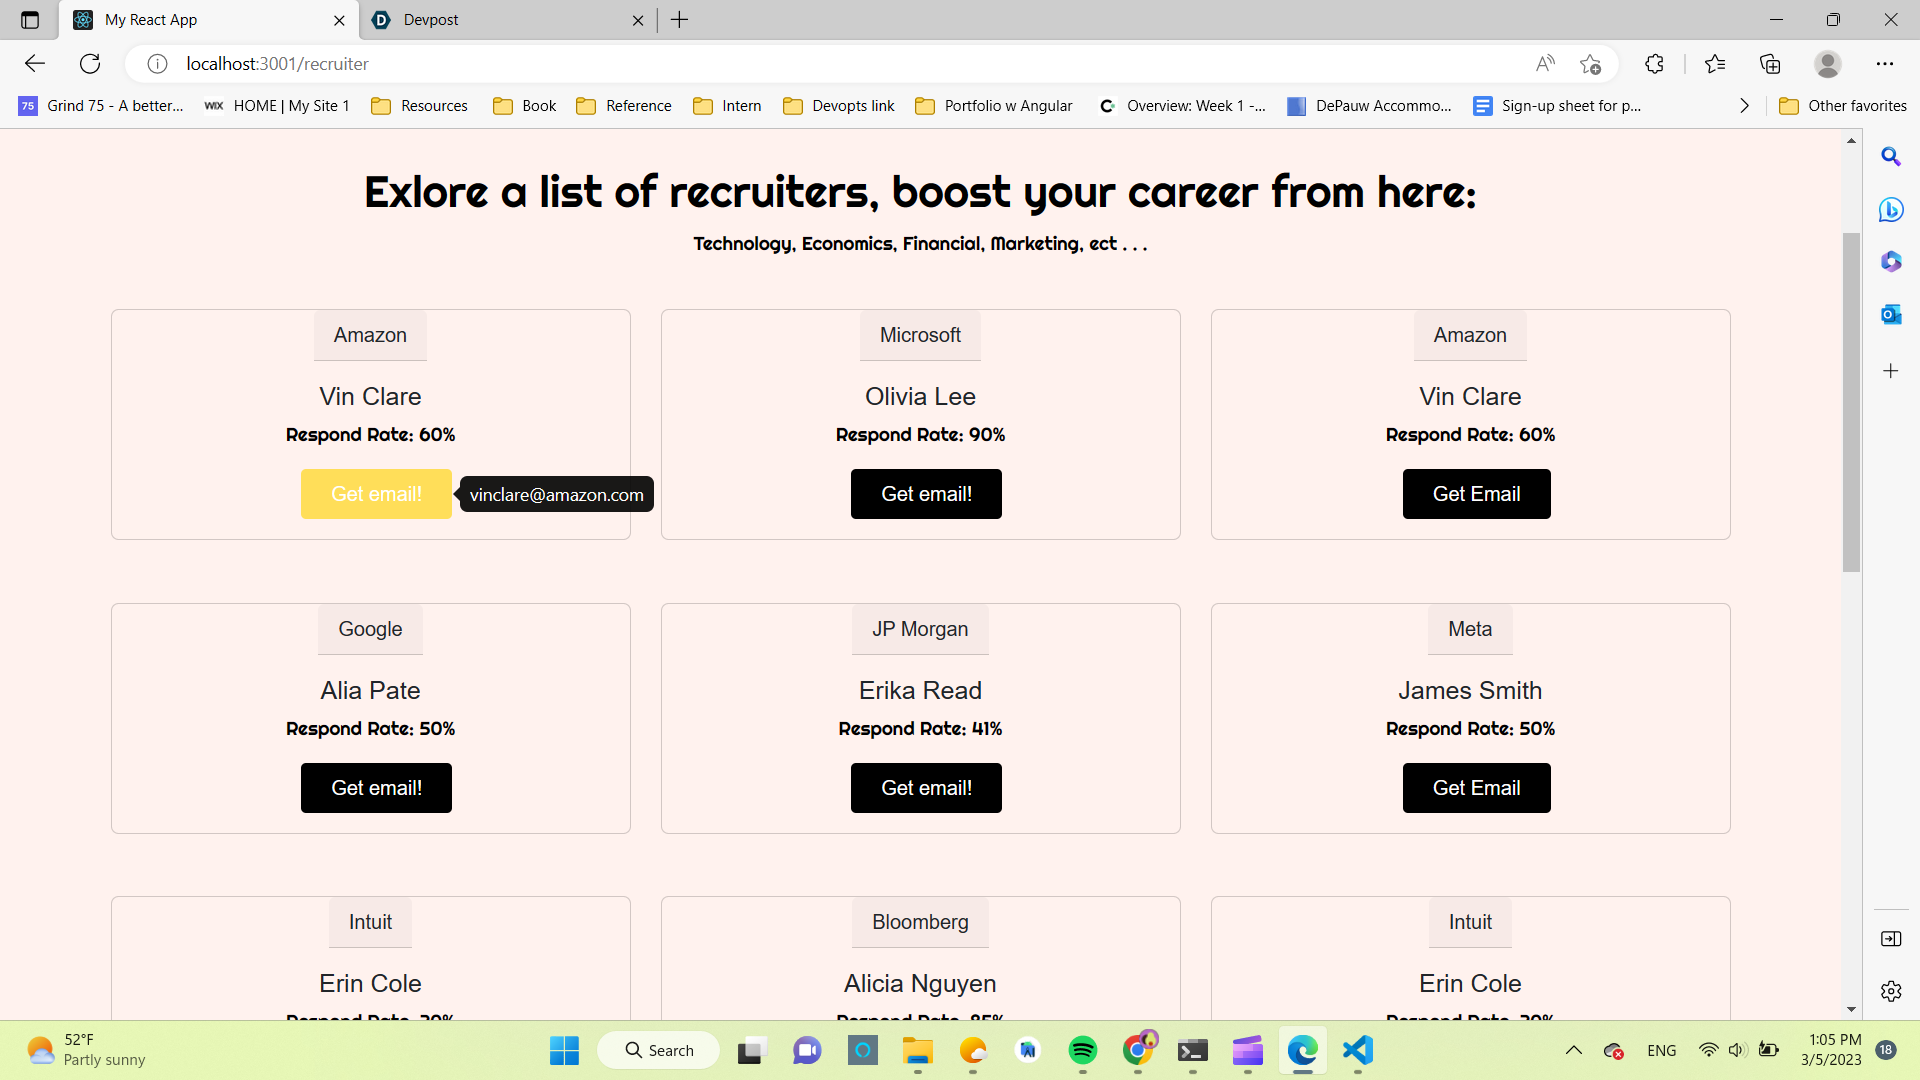Open sidebar settings gear icon

(1890, 991)
